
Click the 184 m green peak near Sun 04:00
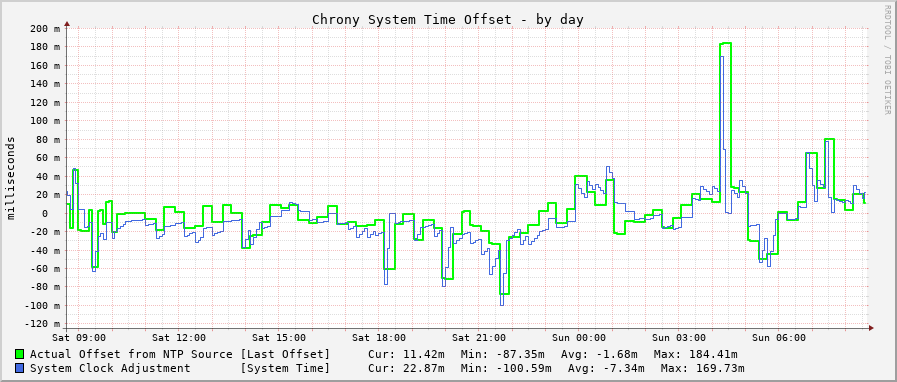click(x=725, y=43)
